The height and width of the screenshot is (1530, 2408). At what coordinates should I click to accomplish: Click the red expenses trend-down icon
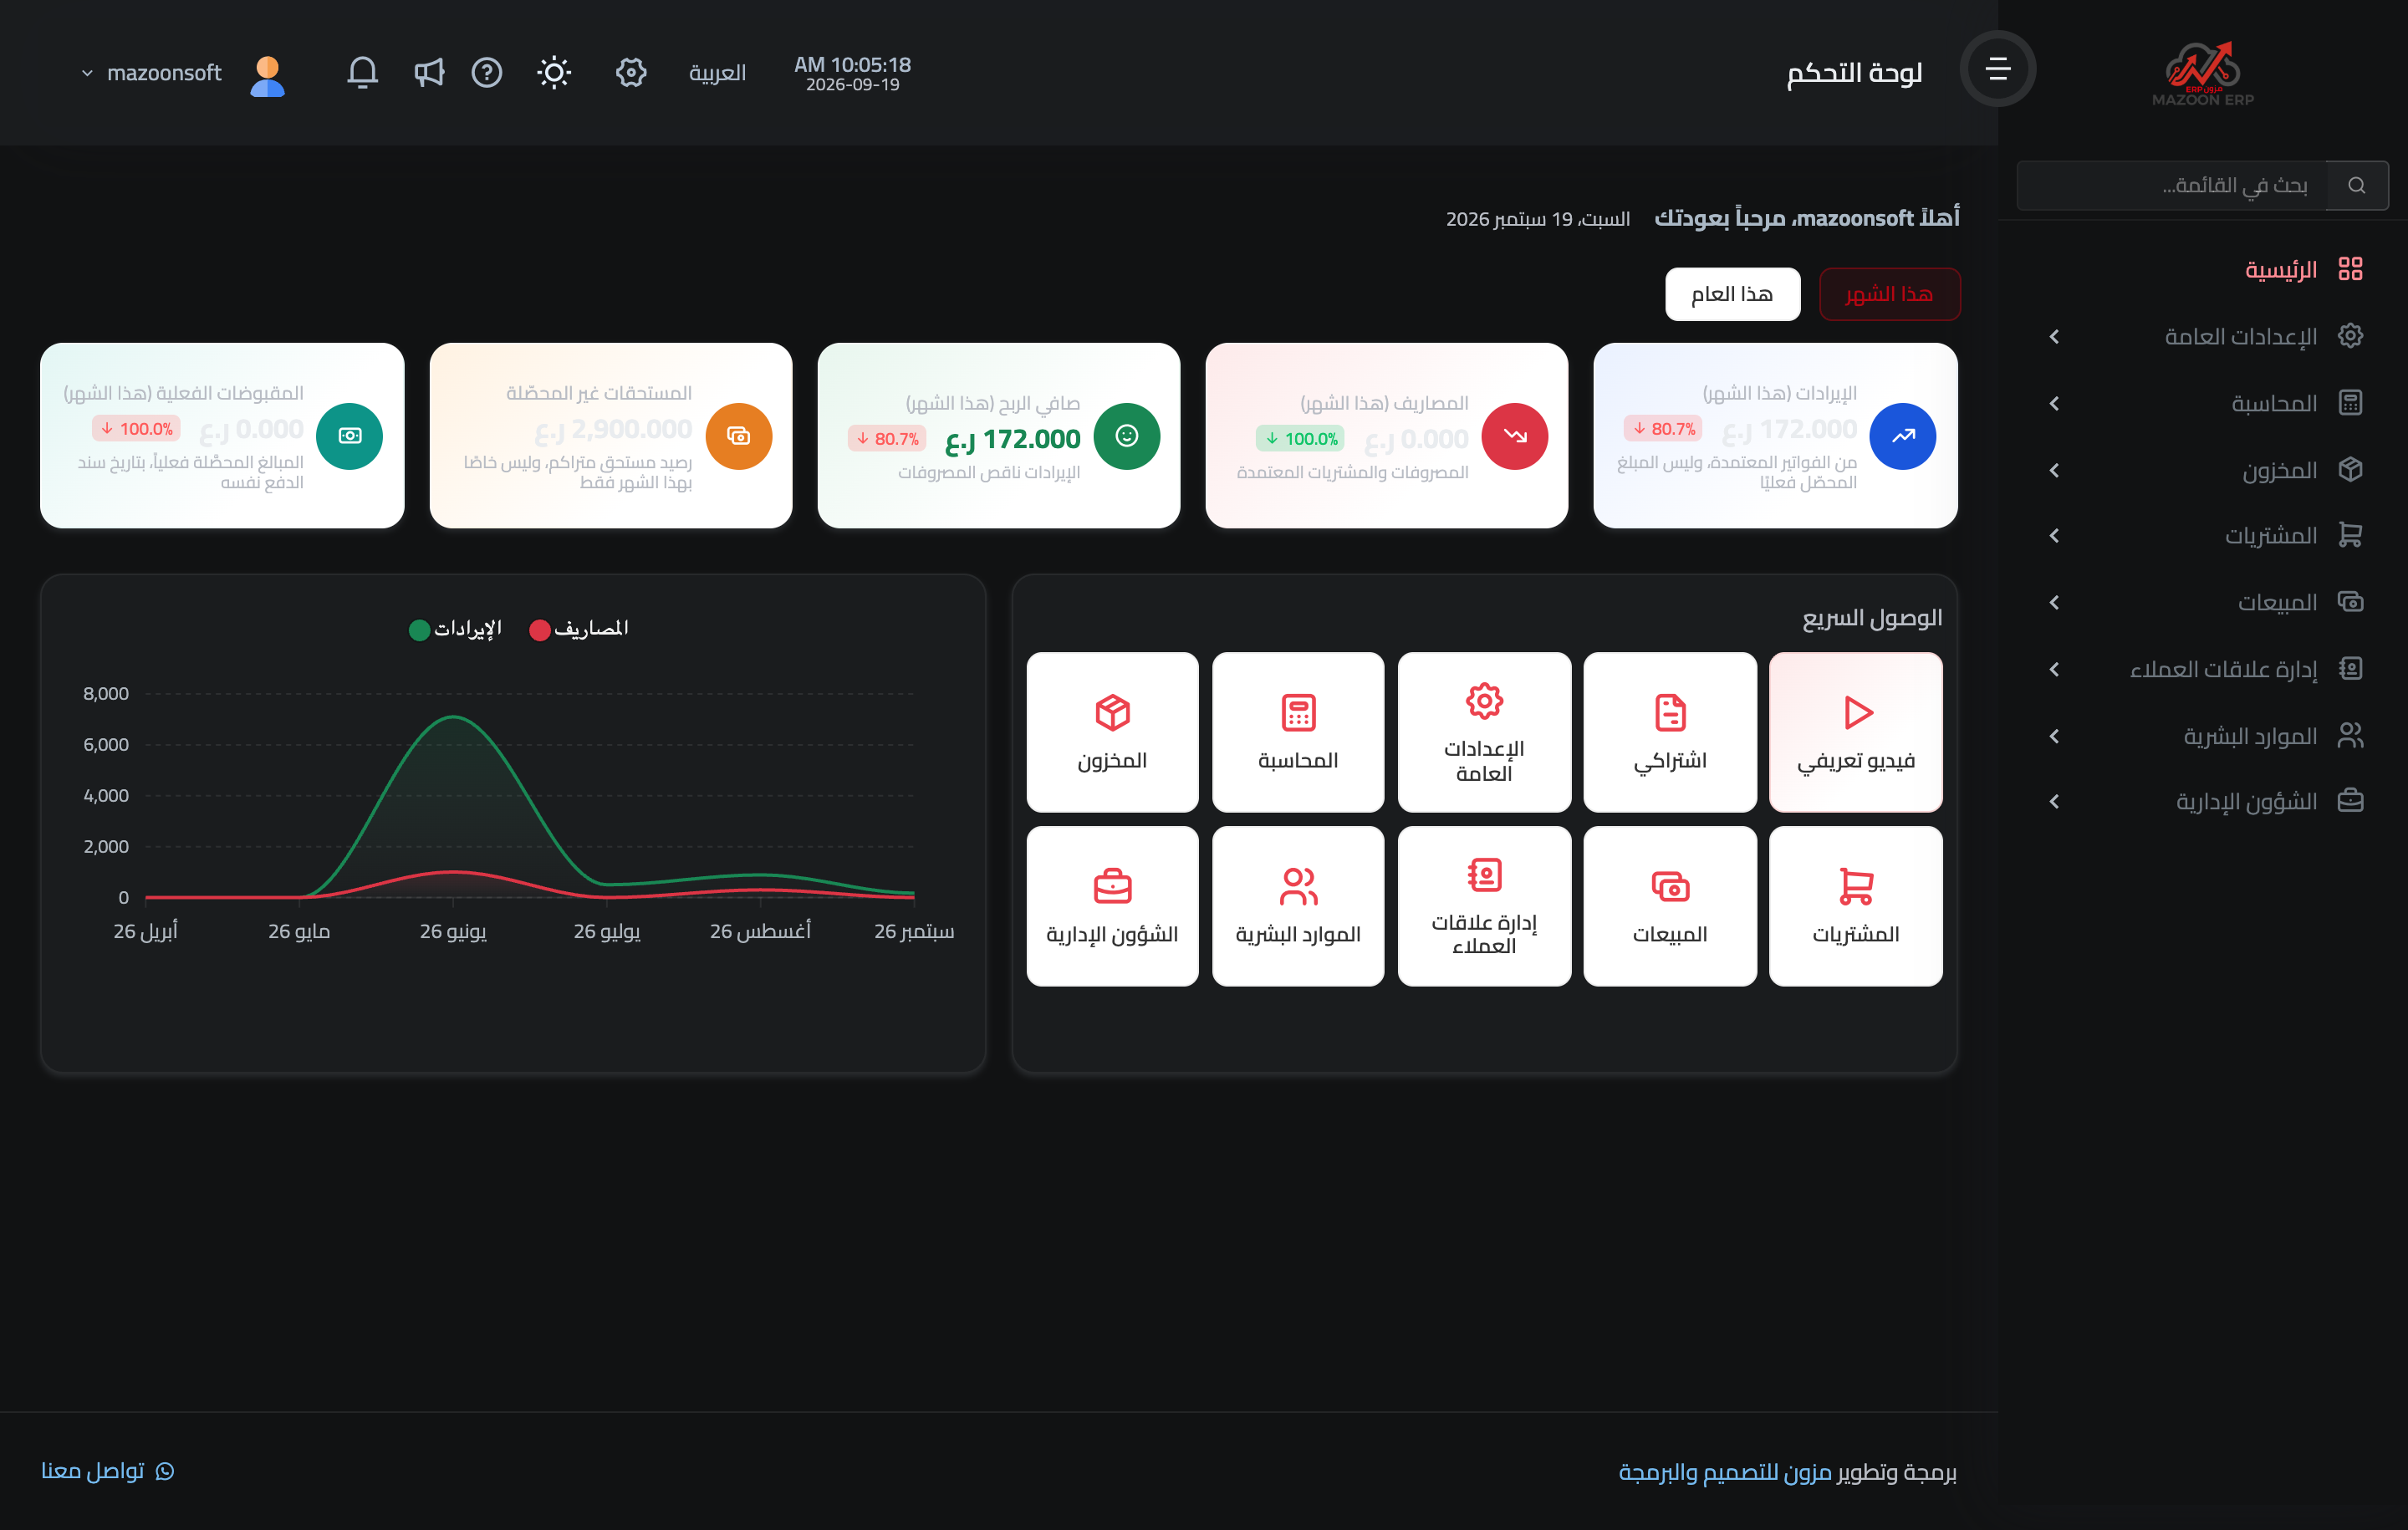pyautogui.click(x=1515, y=436)
